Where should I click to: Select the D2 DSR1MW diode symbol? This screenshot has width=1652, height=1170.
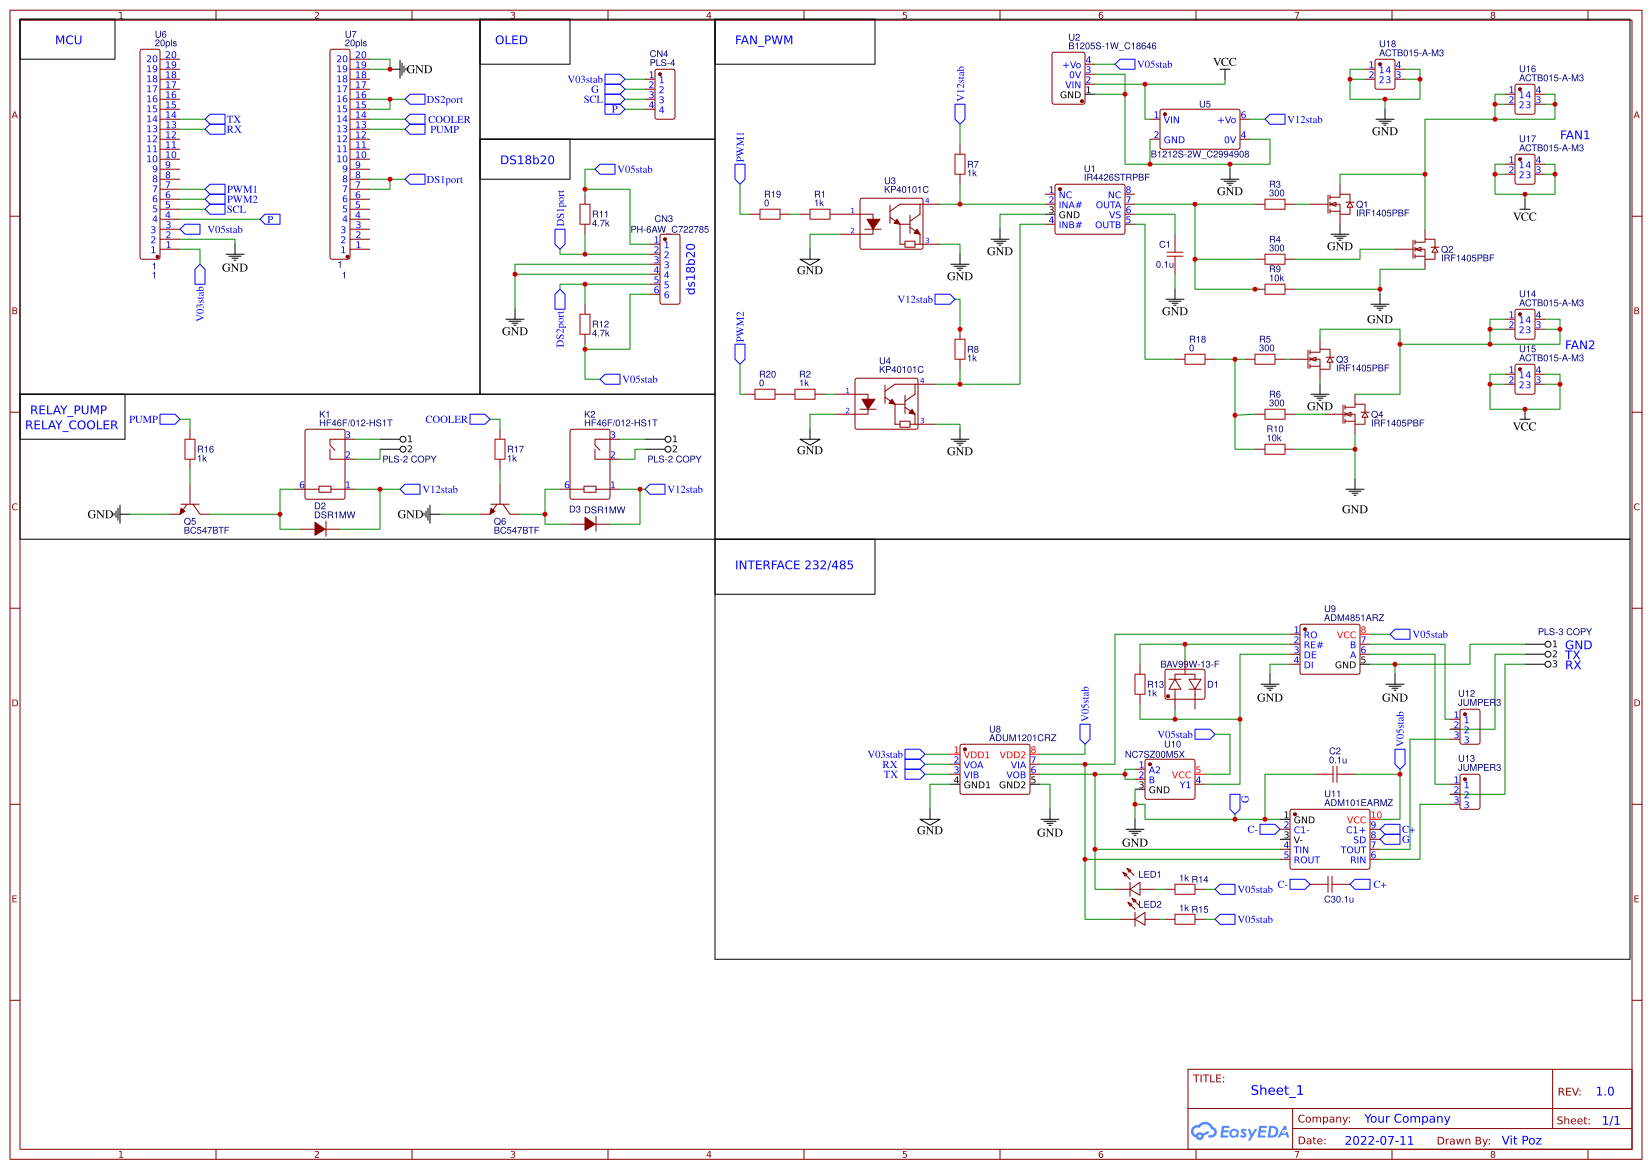pyautogui.click(x=320, y=529)
